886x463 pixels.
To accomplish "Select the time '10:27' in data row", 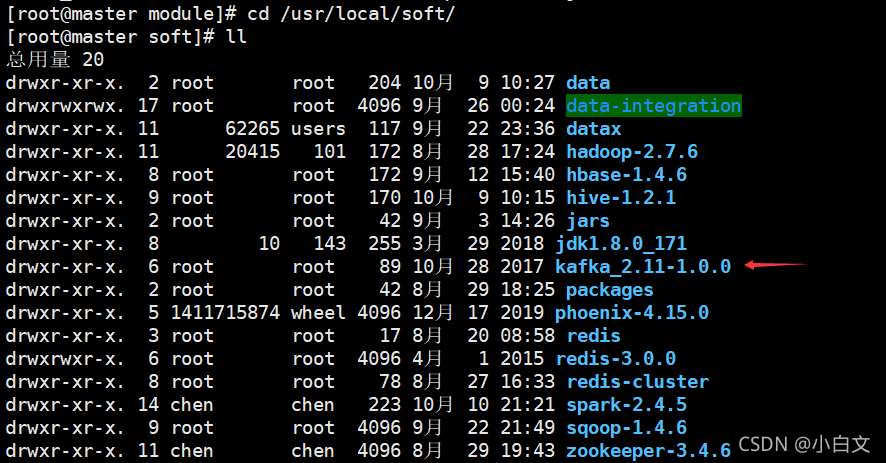I will point(528,83).
